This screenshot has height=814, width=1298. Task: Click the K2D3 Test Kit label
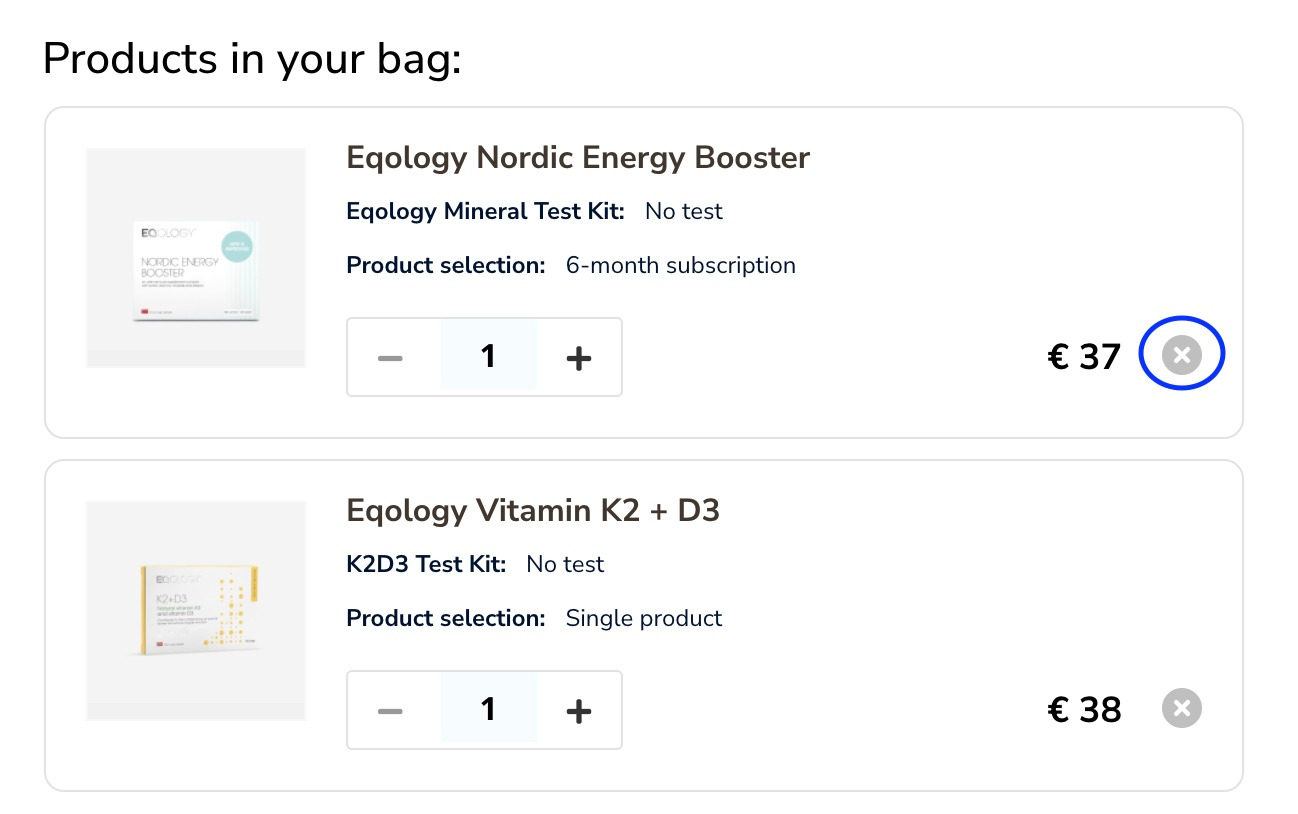click(426, 565)
